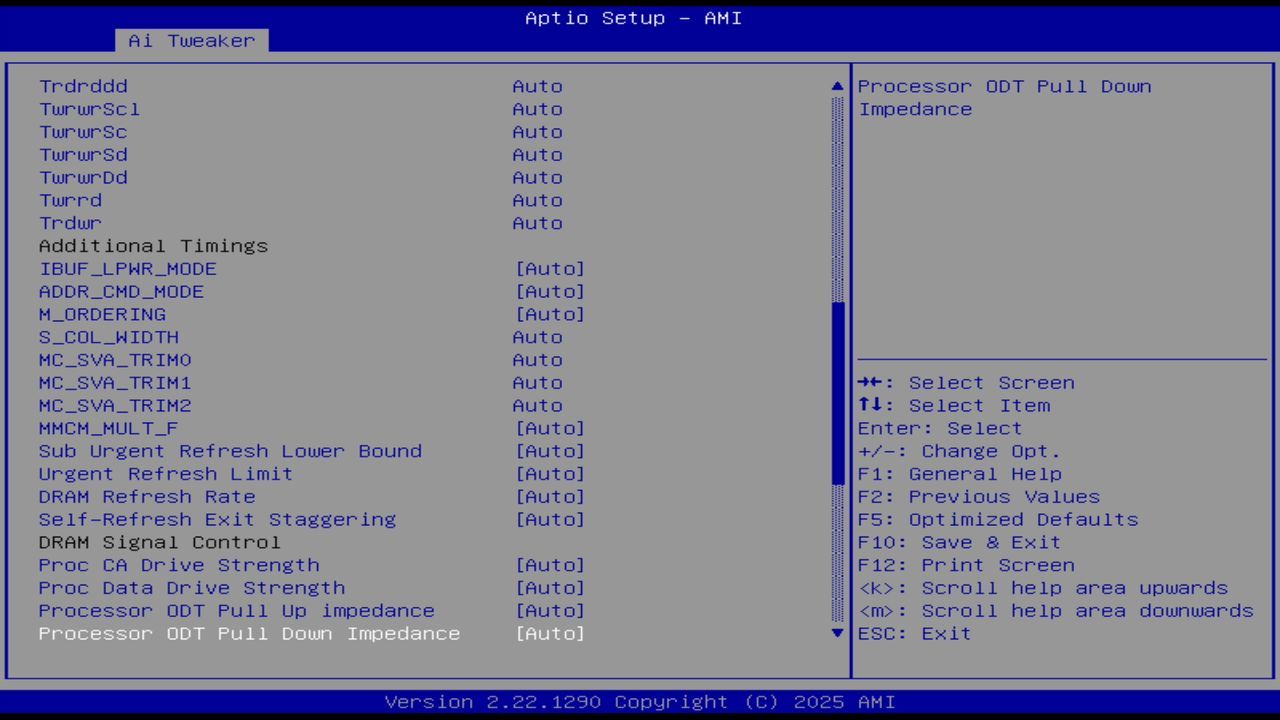Click the F10: Save & Exit hint
The height and width of the screenshot is (720, 1280).
960,543
